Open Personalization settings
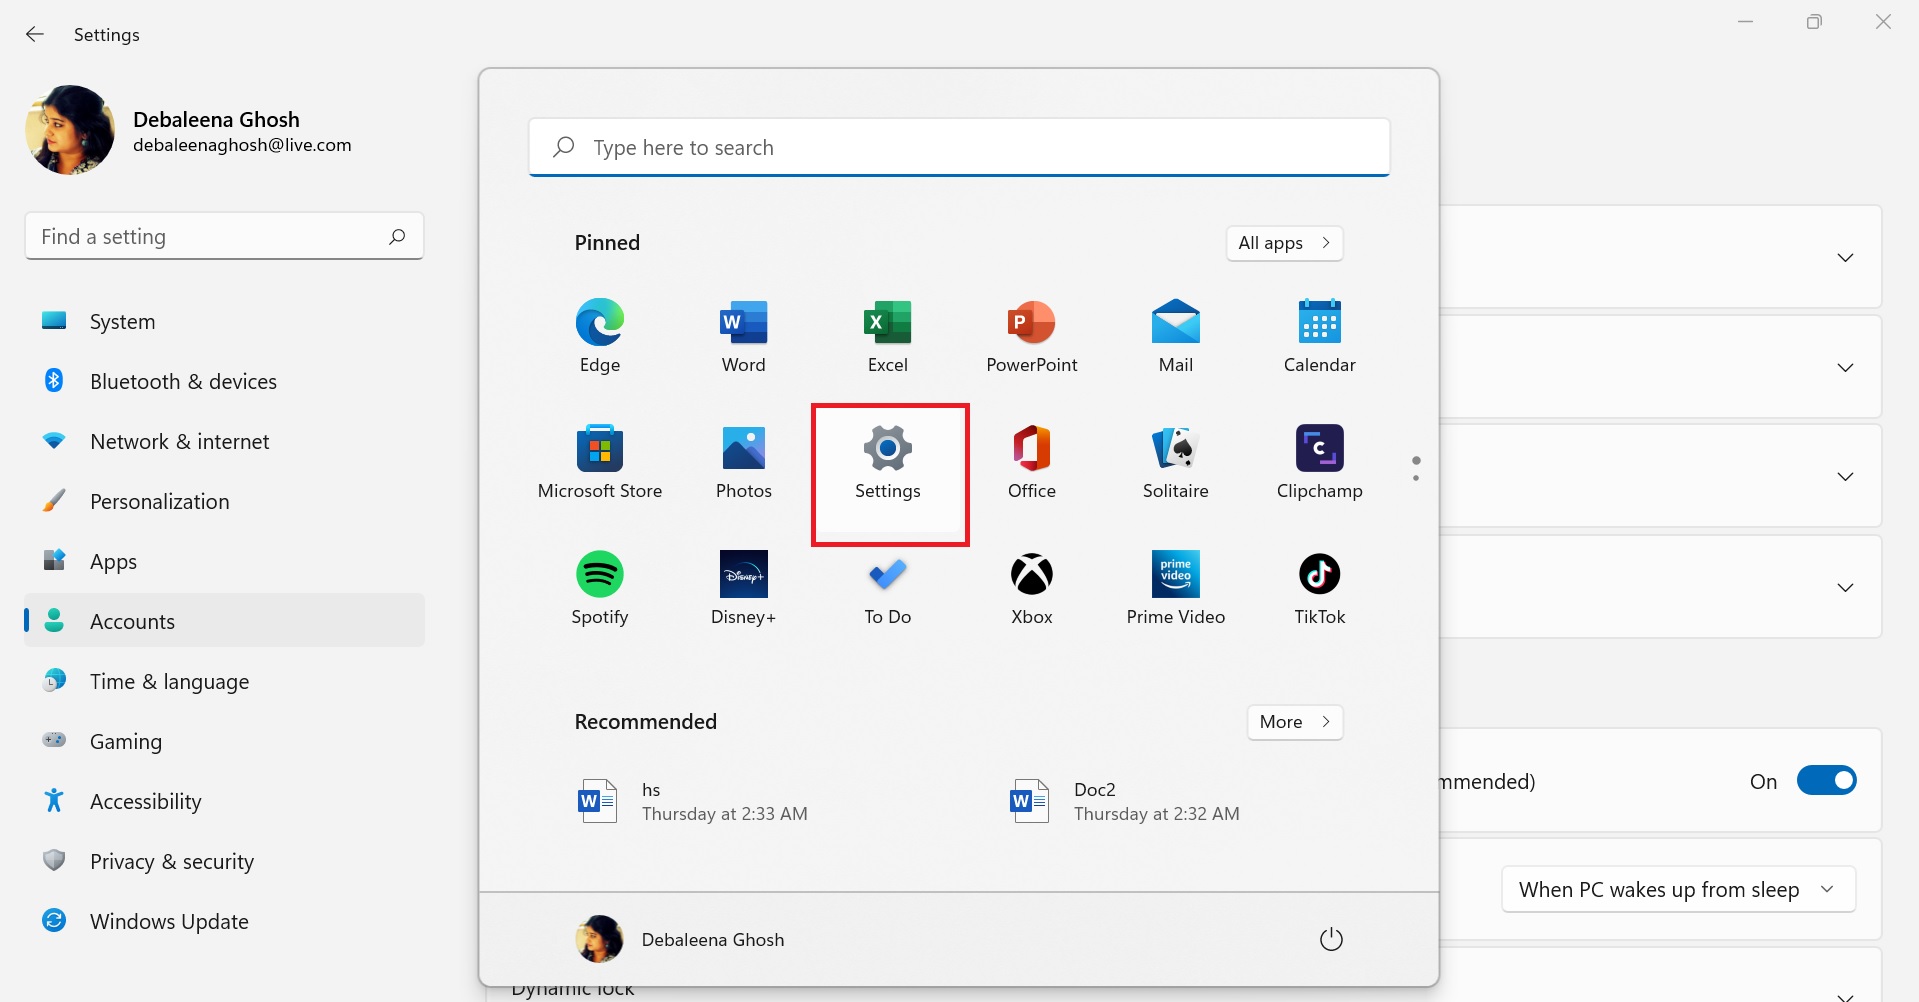Screen dimensions: 1919x1002 (x=225, y=501)
